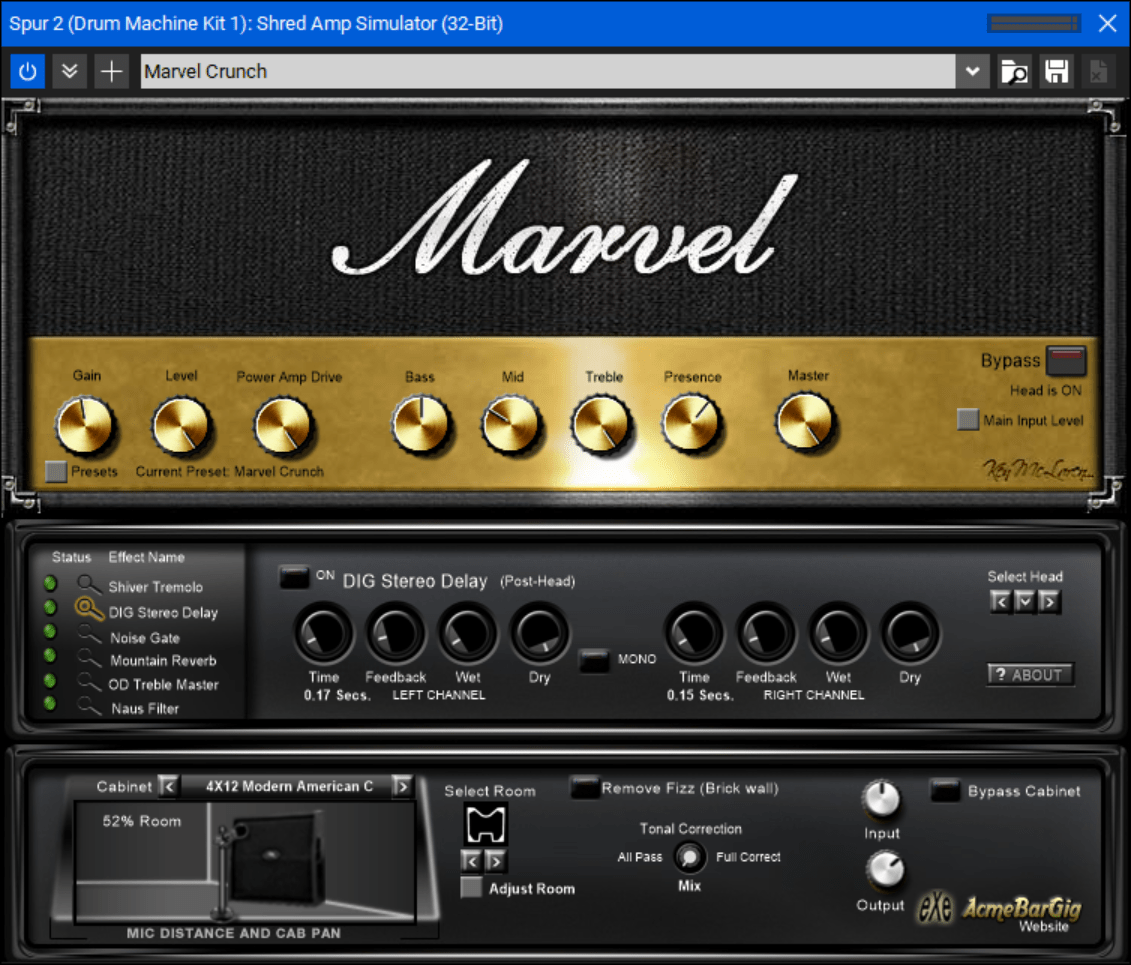Click the ABOUT button in the delay section
The image size is (1131, 965).
[1030, 674]
